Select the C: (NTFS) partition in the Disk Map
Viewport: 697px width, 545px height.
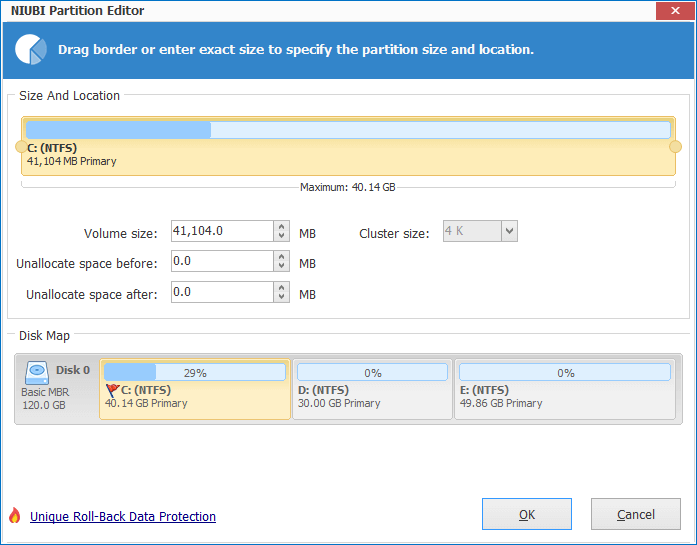(x=195, y=389)
